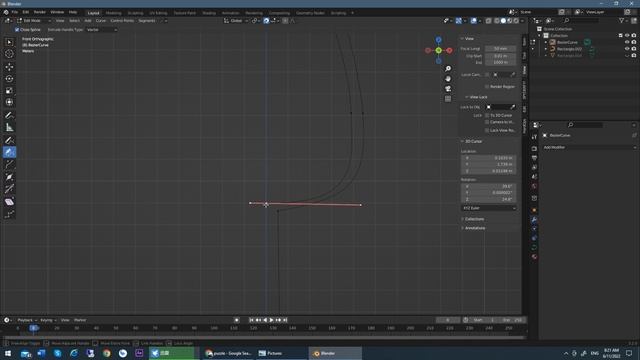Open the Add Modifier dropdown
640x360 pixels.
click(589, 147)
